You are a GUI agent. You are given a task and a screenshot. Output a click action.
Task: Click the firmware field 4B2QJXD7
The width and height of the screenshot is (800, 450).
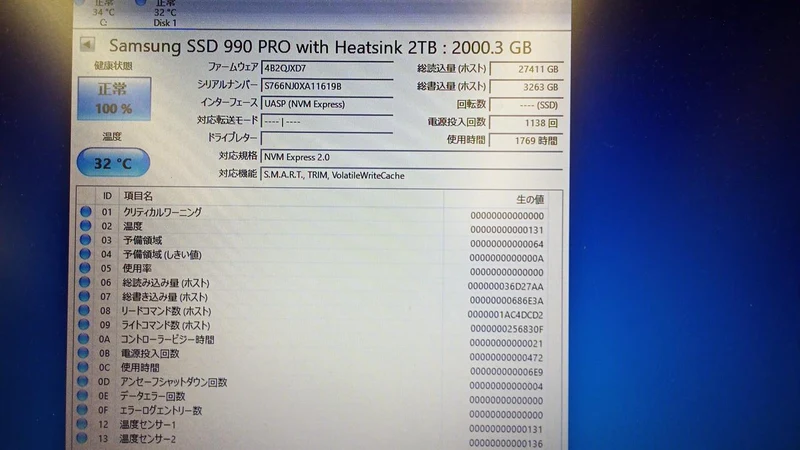327,68
